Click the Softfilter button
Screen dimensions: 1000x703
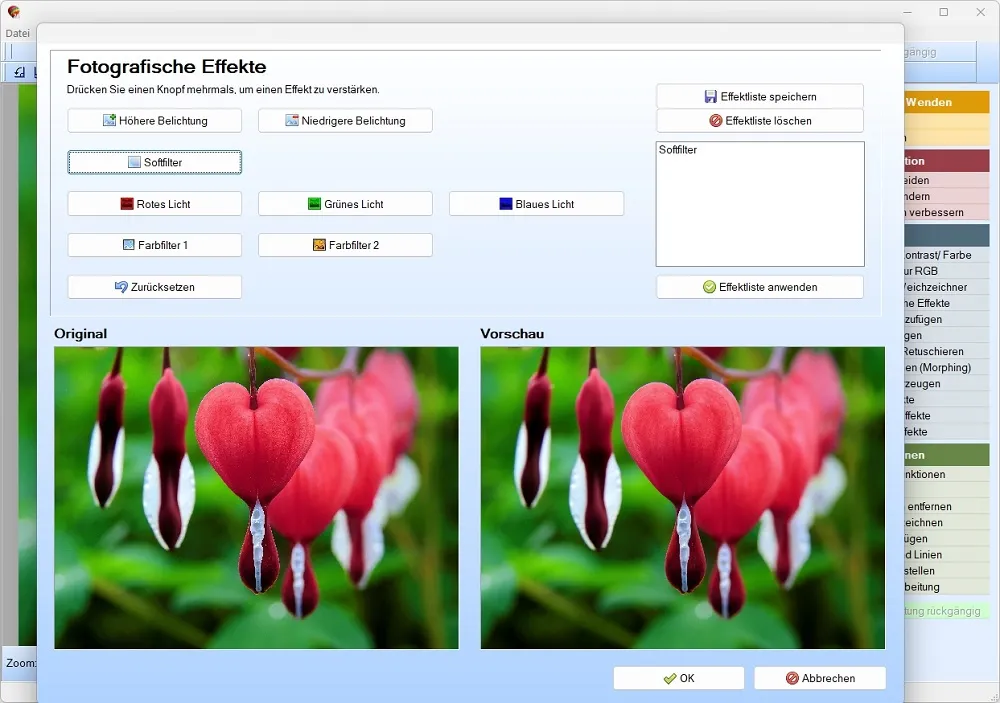(x=154, y=162)
